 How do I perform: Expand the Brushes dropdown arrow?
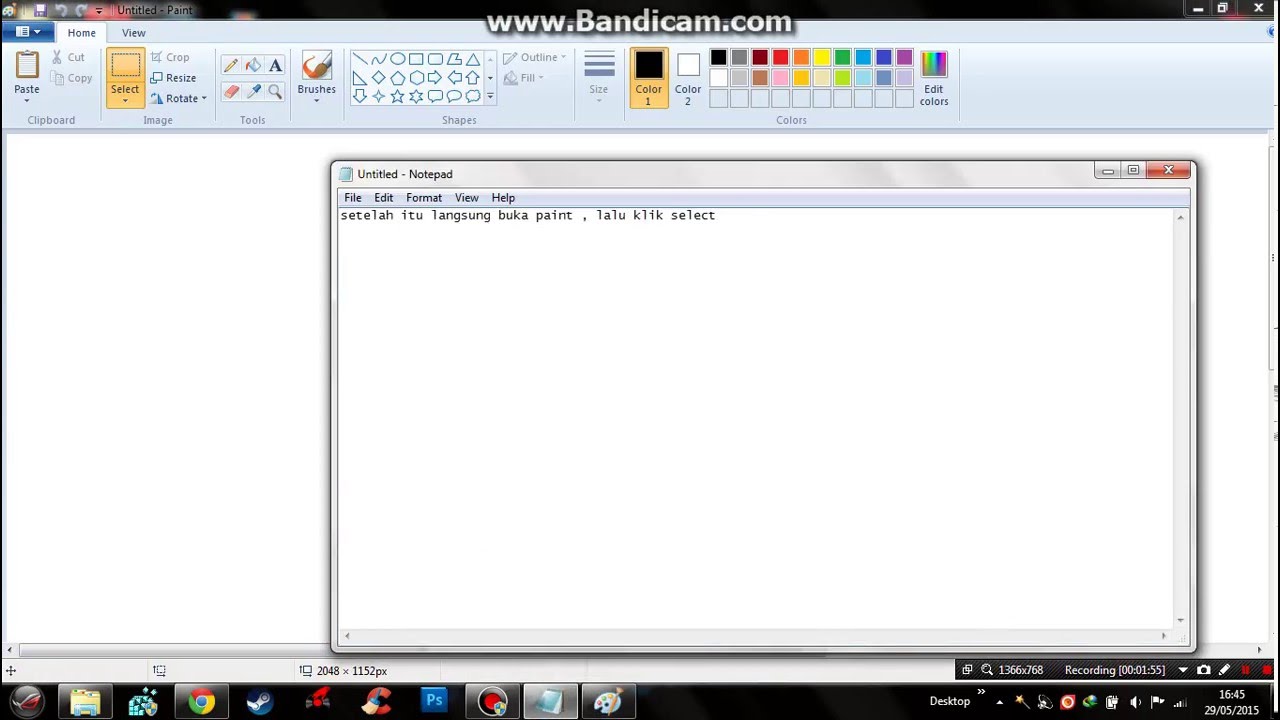316,101
